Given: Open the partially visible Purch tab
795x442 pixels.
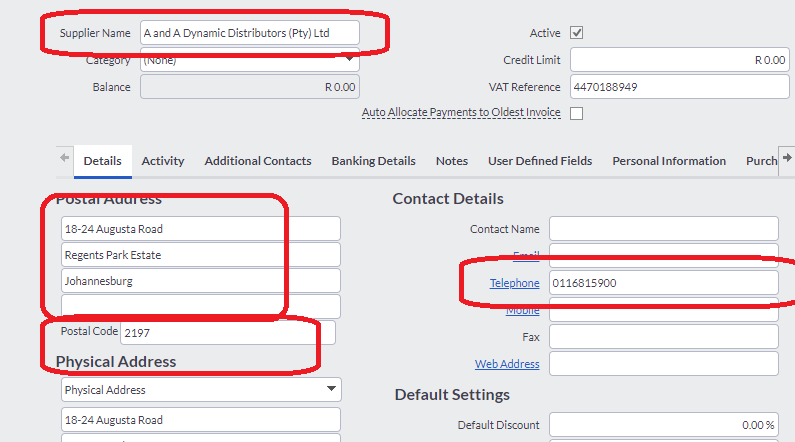Looking at the screenshot, I should pos(761,161).
